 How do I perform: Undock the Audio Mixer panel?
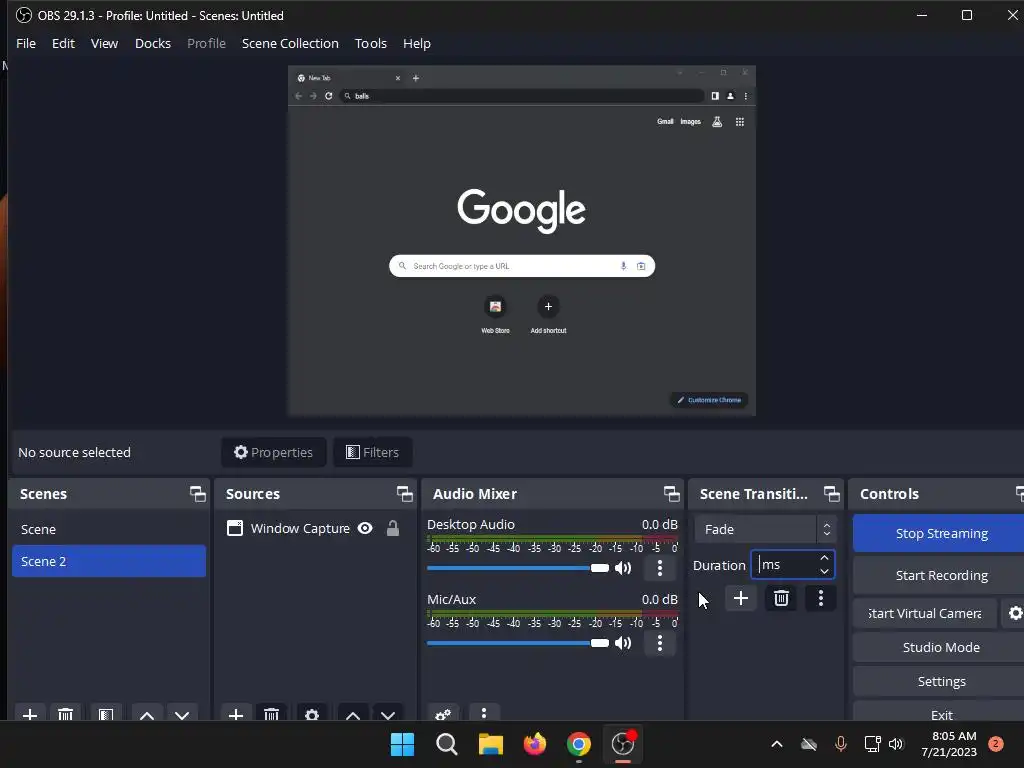pos(671,494)
